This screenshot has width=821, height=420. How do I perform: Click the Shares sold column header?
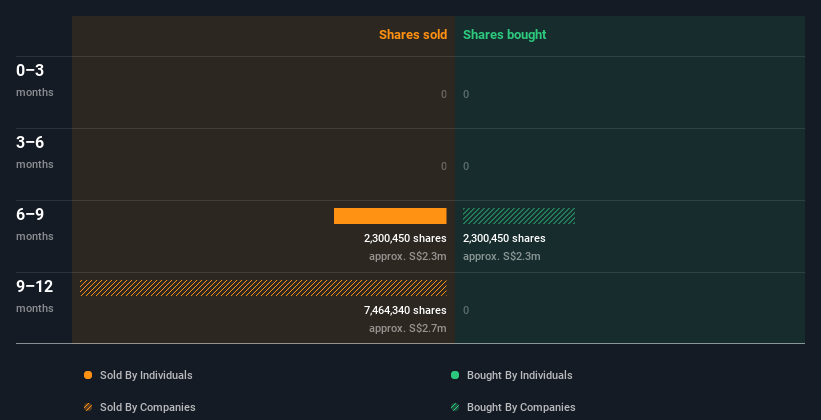point(412,35)
